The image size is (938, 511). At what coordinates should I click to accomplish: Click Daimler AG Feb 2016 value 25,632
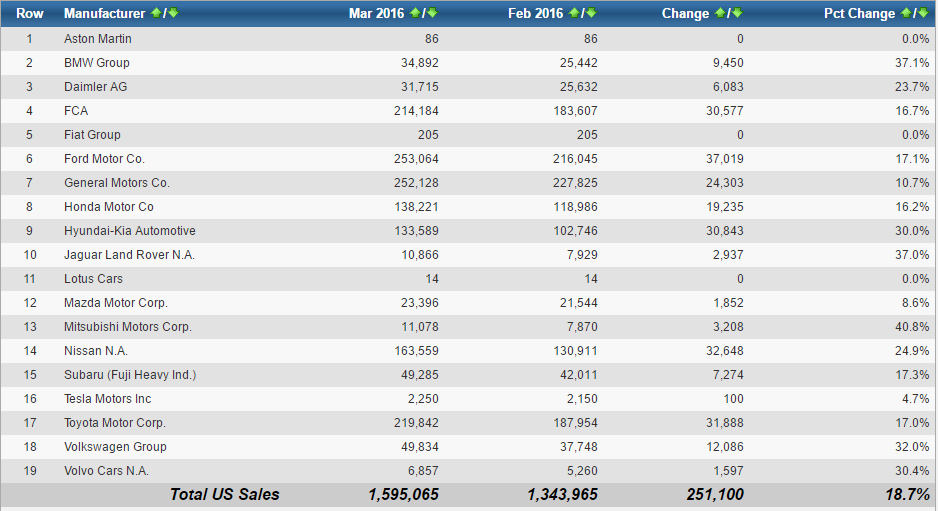click(579, 87)
